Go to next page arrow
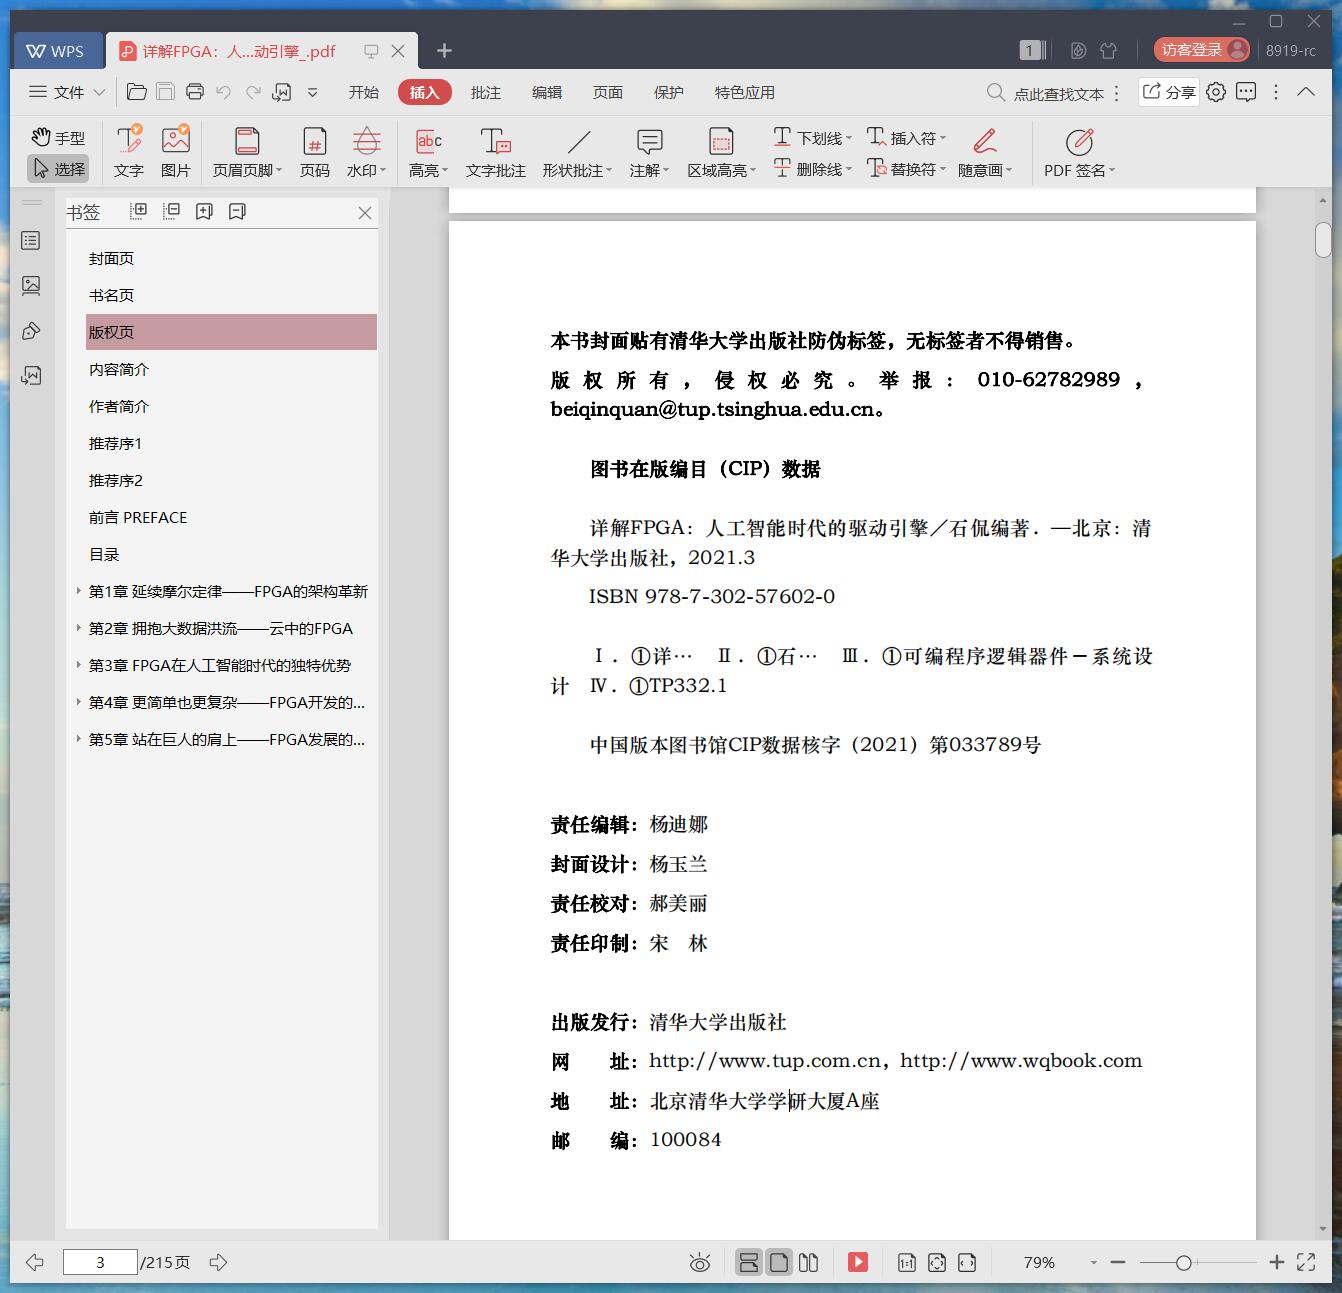Viewport: 1342px width, 1293px height. pos(218,1262)
